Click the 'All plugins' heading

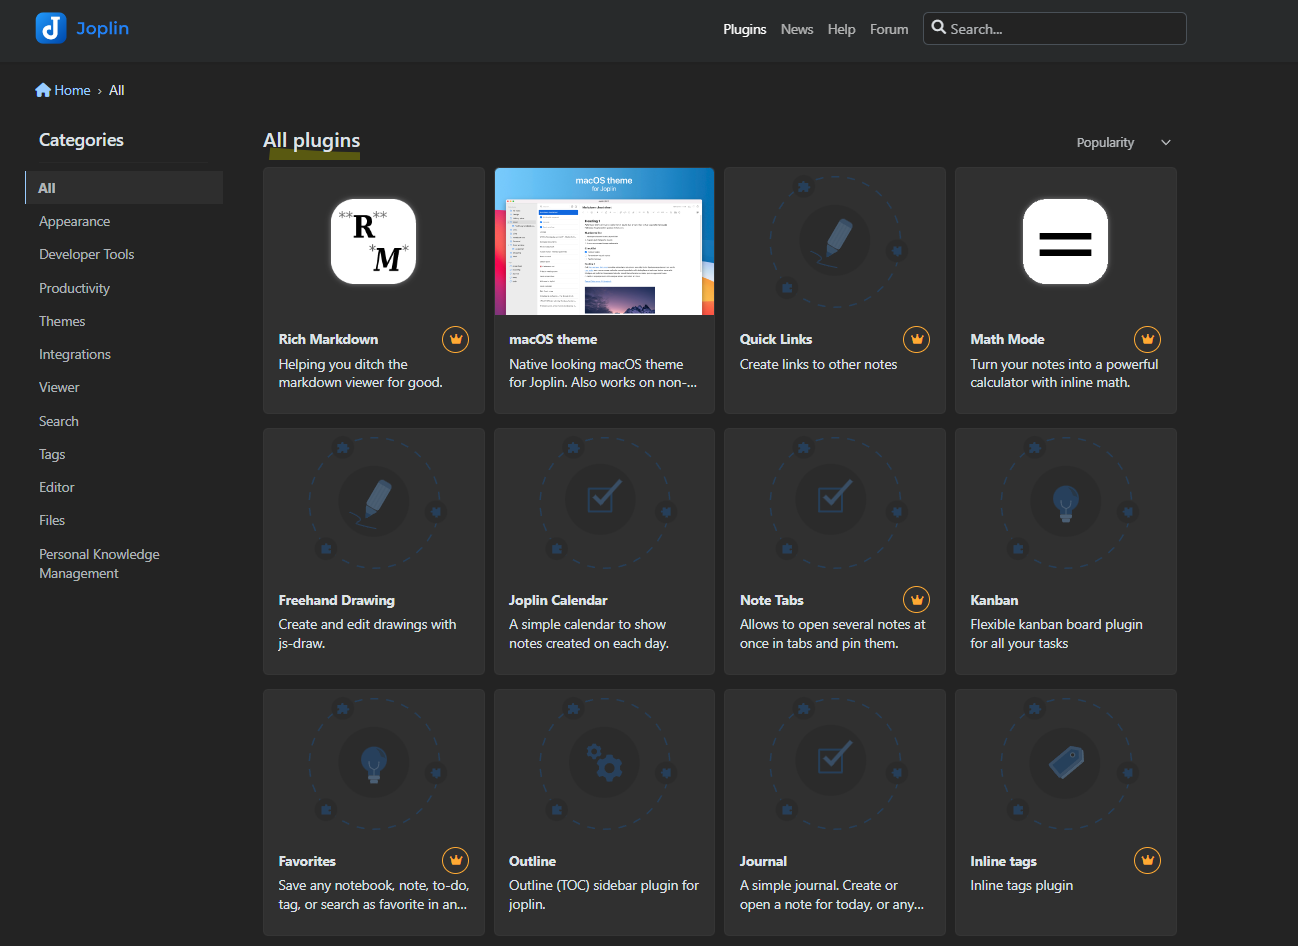tap(311, 140)
